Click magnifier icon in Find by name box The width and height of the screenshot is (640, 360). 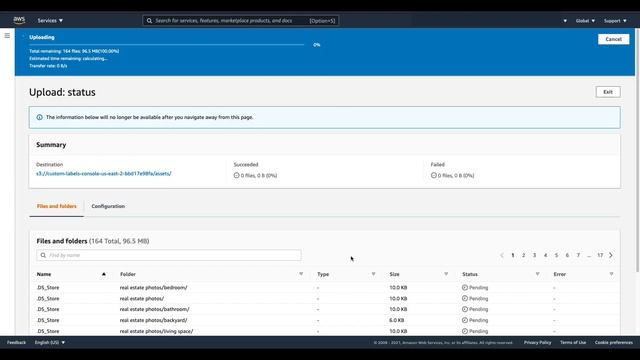(43, 255)
